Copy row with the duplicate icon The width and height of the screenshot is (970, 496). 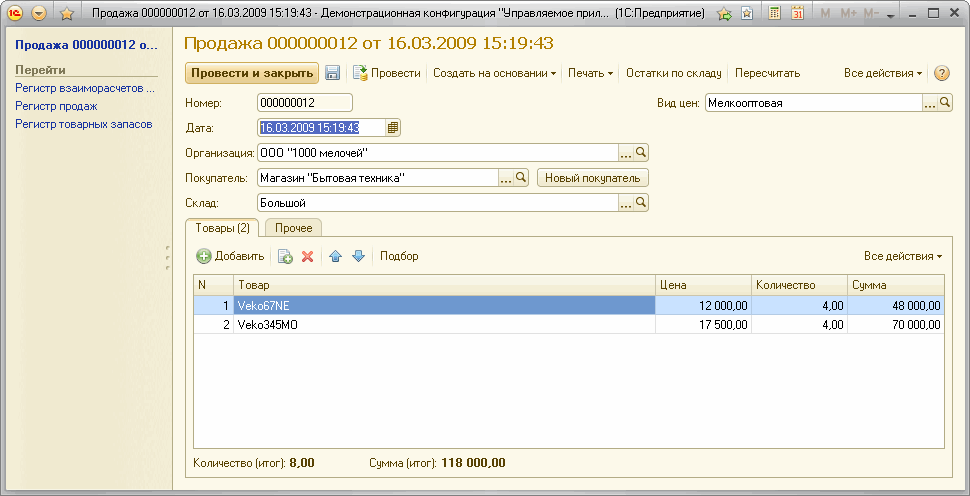tap(285, 256)
